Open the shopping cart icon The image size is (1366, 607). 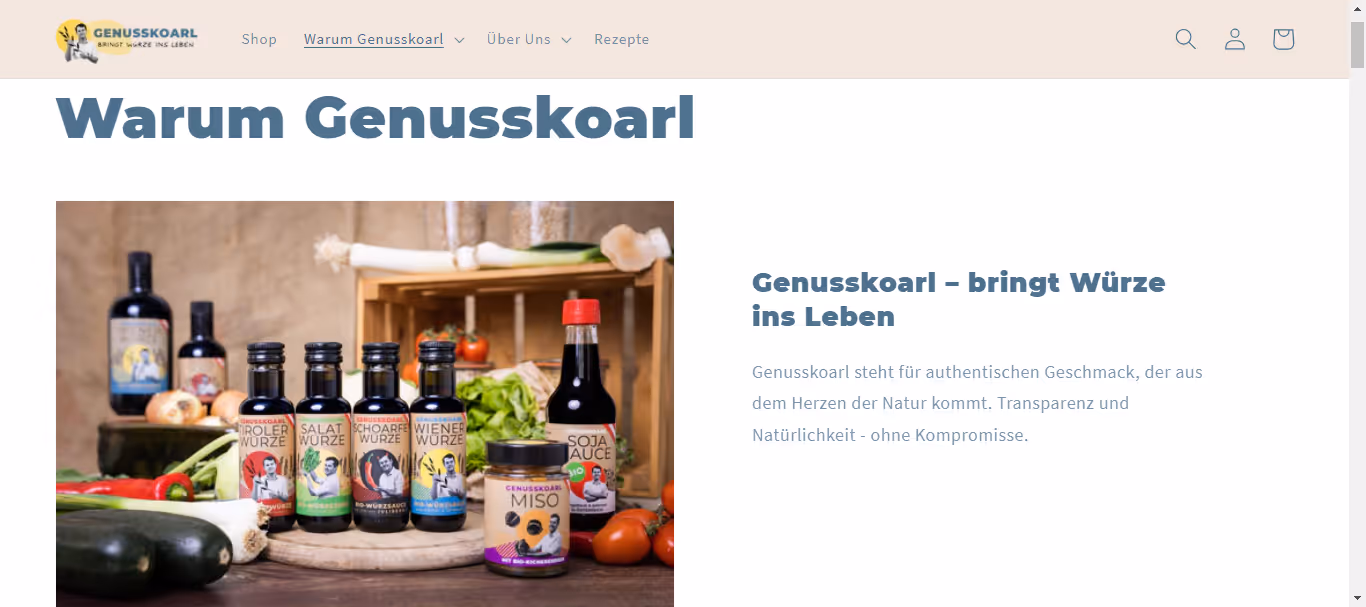pyautogui.click(x=1283, y=39)
